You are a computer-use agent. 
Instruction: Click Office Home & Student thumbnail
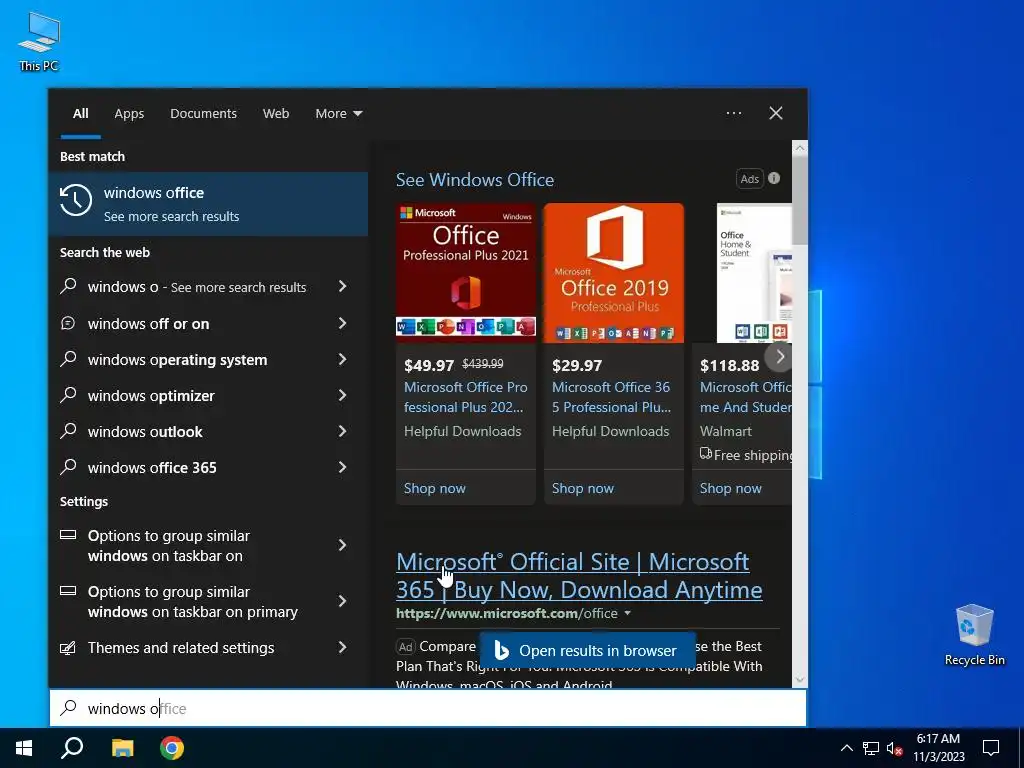coord(754,272)
